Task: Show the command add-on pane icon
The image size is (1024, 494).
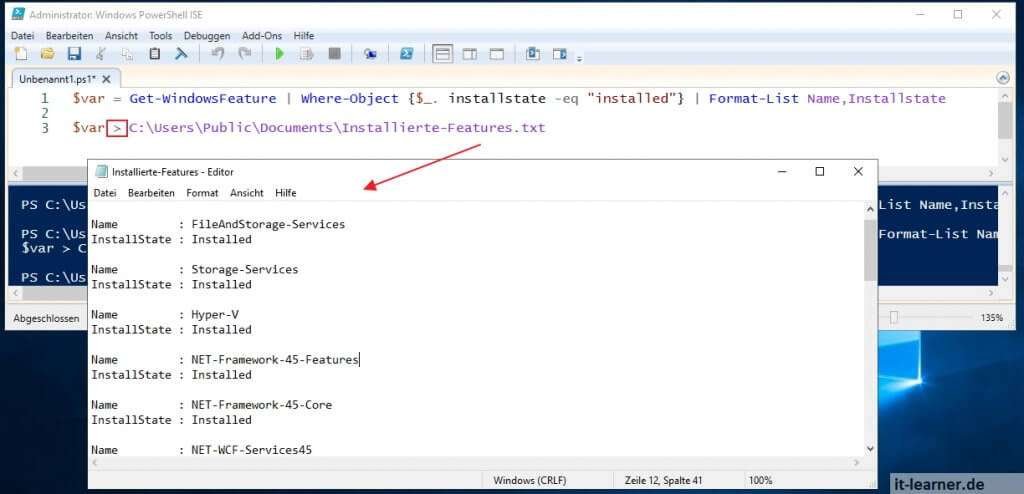Action: pyautogui.click(x=560, y=54)
